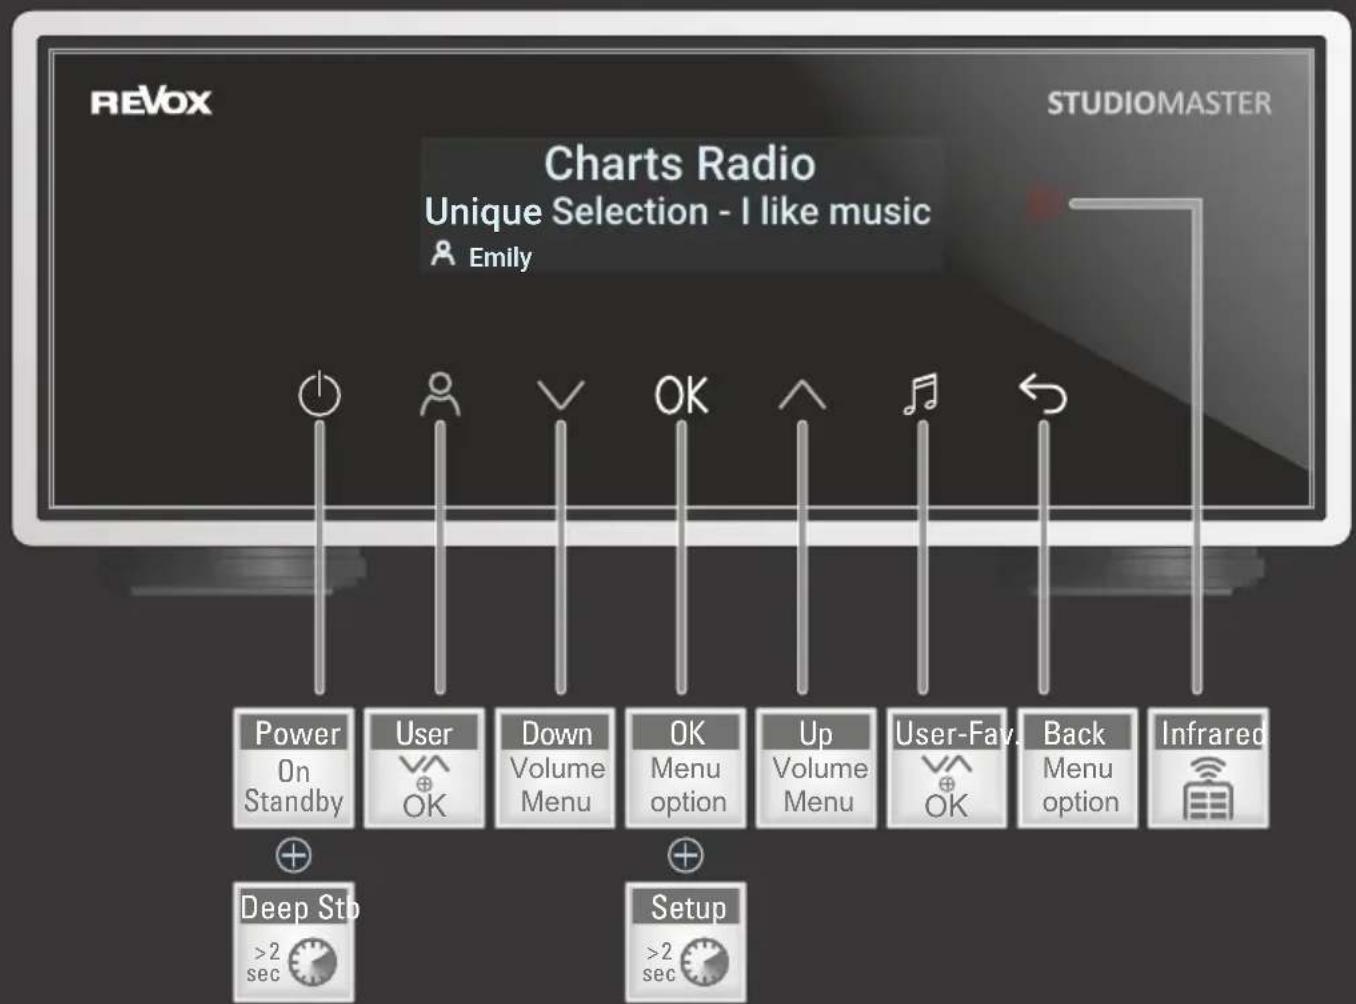
Task: Tap the Up arrow touch key
Action: click(802, 395)
